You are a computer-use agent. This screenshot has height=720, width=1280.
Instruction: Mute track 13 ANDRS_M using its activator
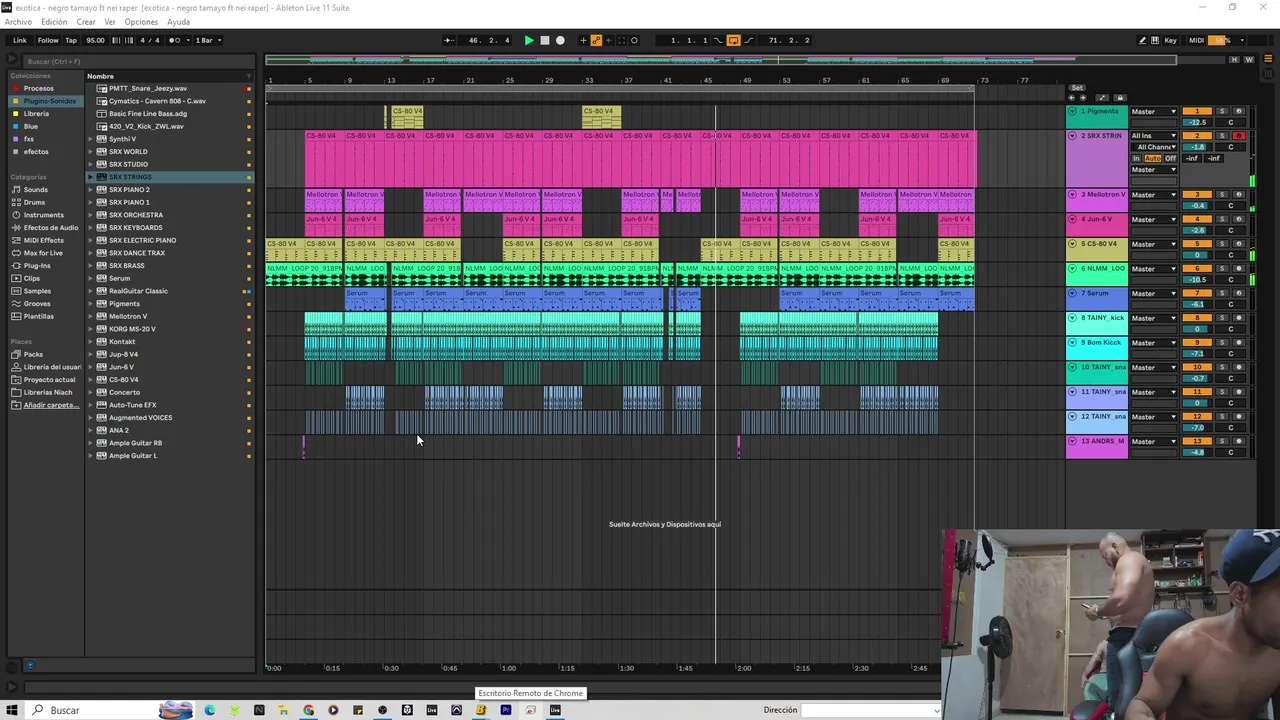(x=1197, y=441)
